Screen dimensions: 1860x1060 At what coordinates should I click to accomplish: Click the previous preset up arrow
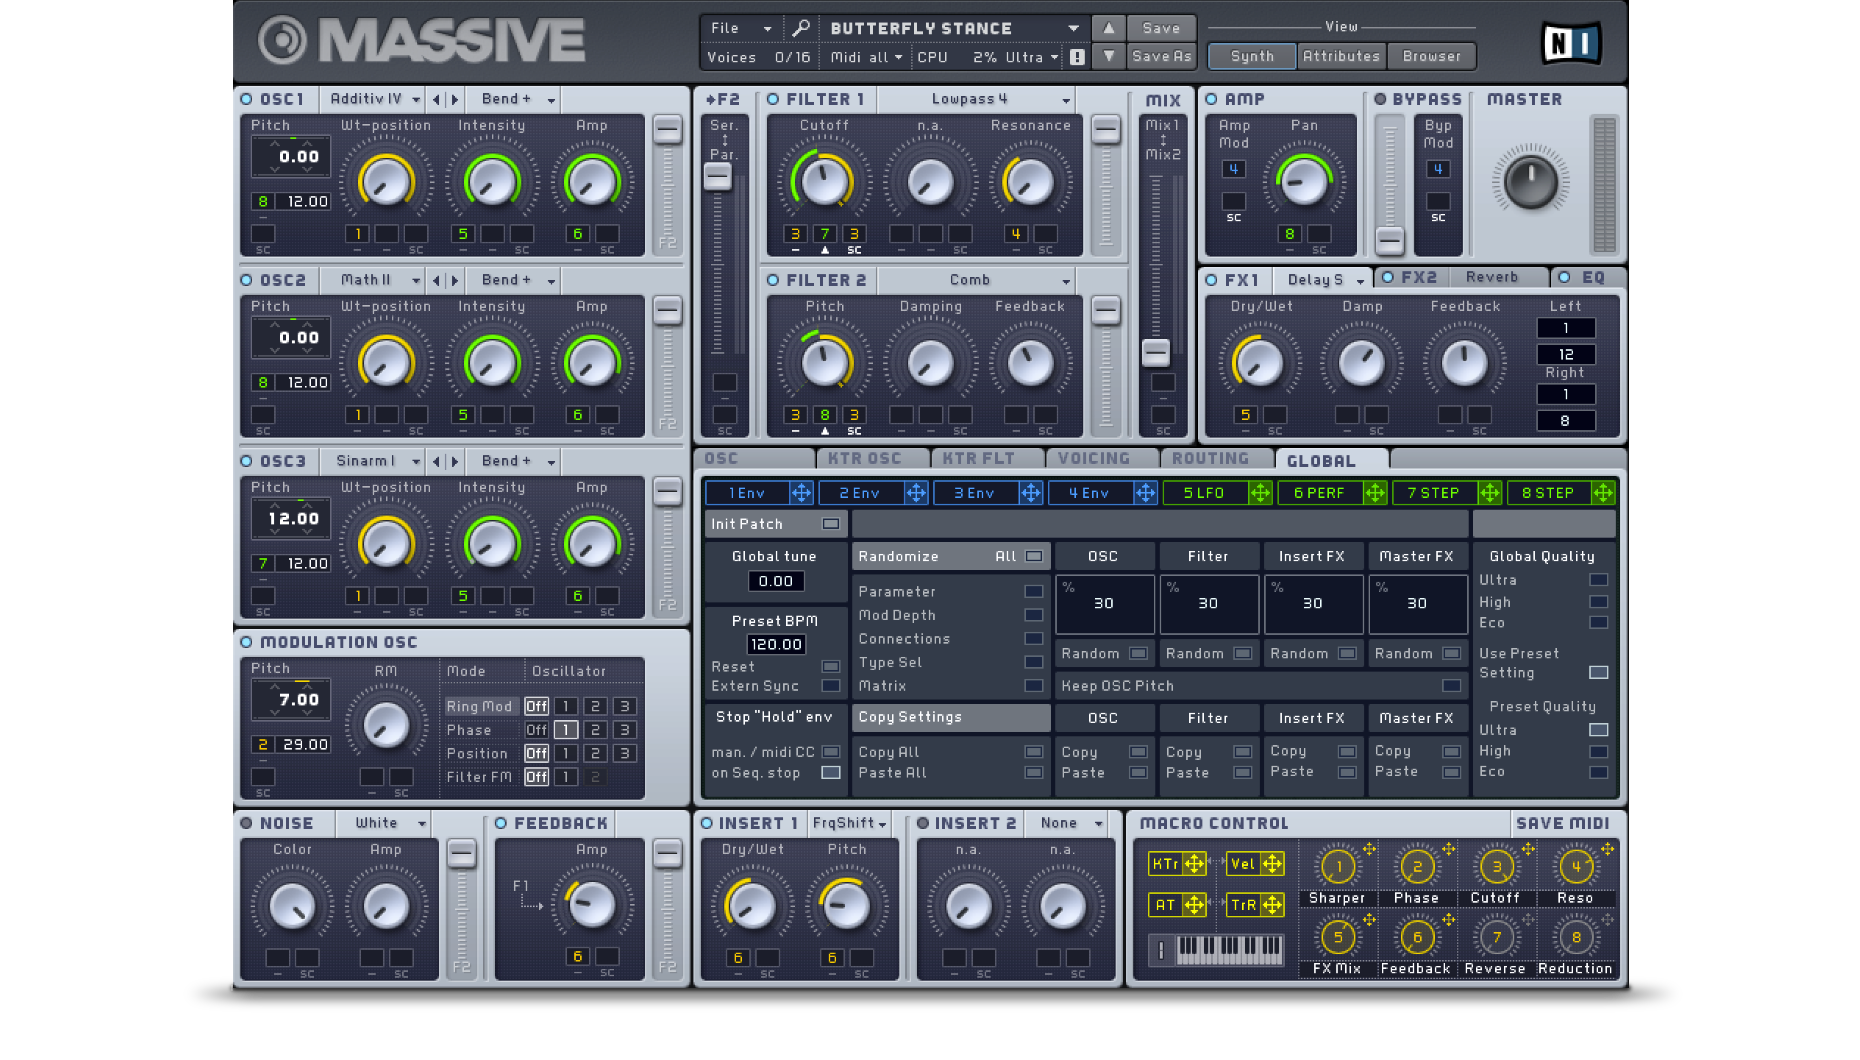(1108, 28)
